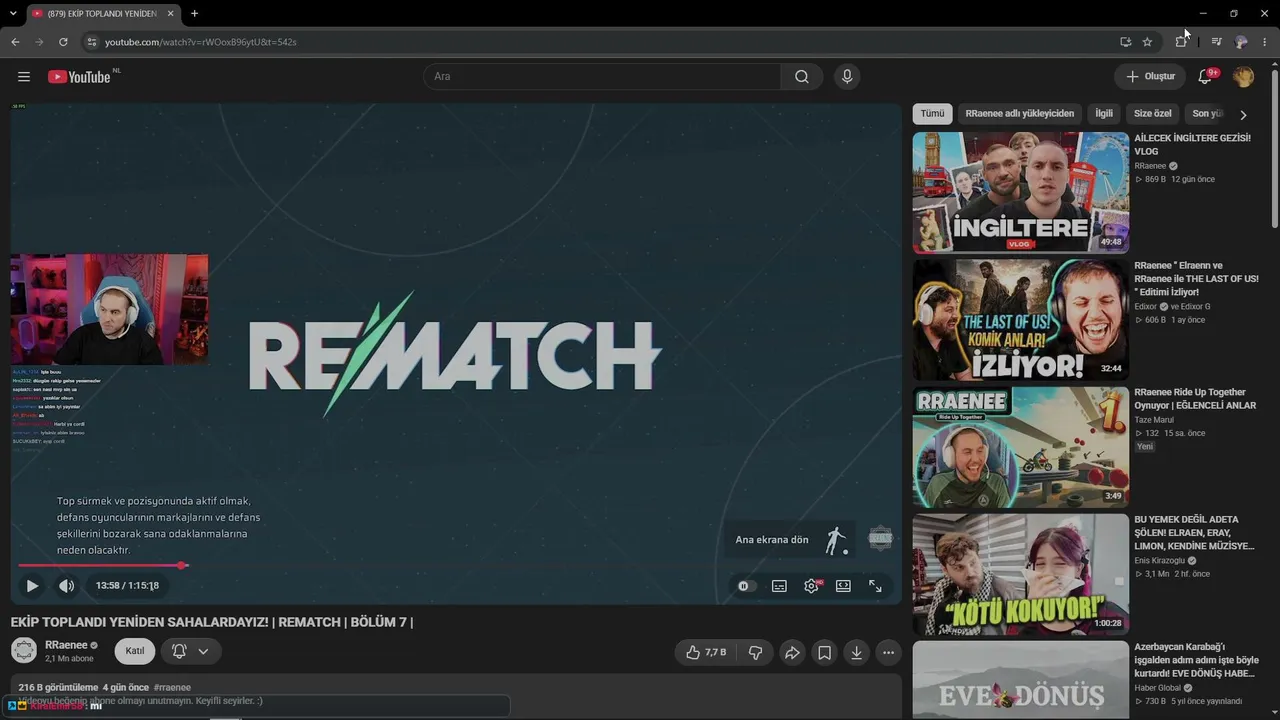Focus the Ara search field
1280x720 pixels.
[x=602, y=77]
